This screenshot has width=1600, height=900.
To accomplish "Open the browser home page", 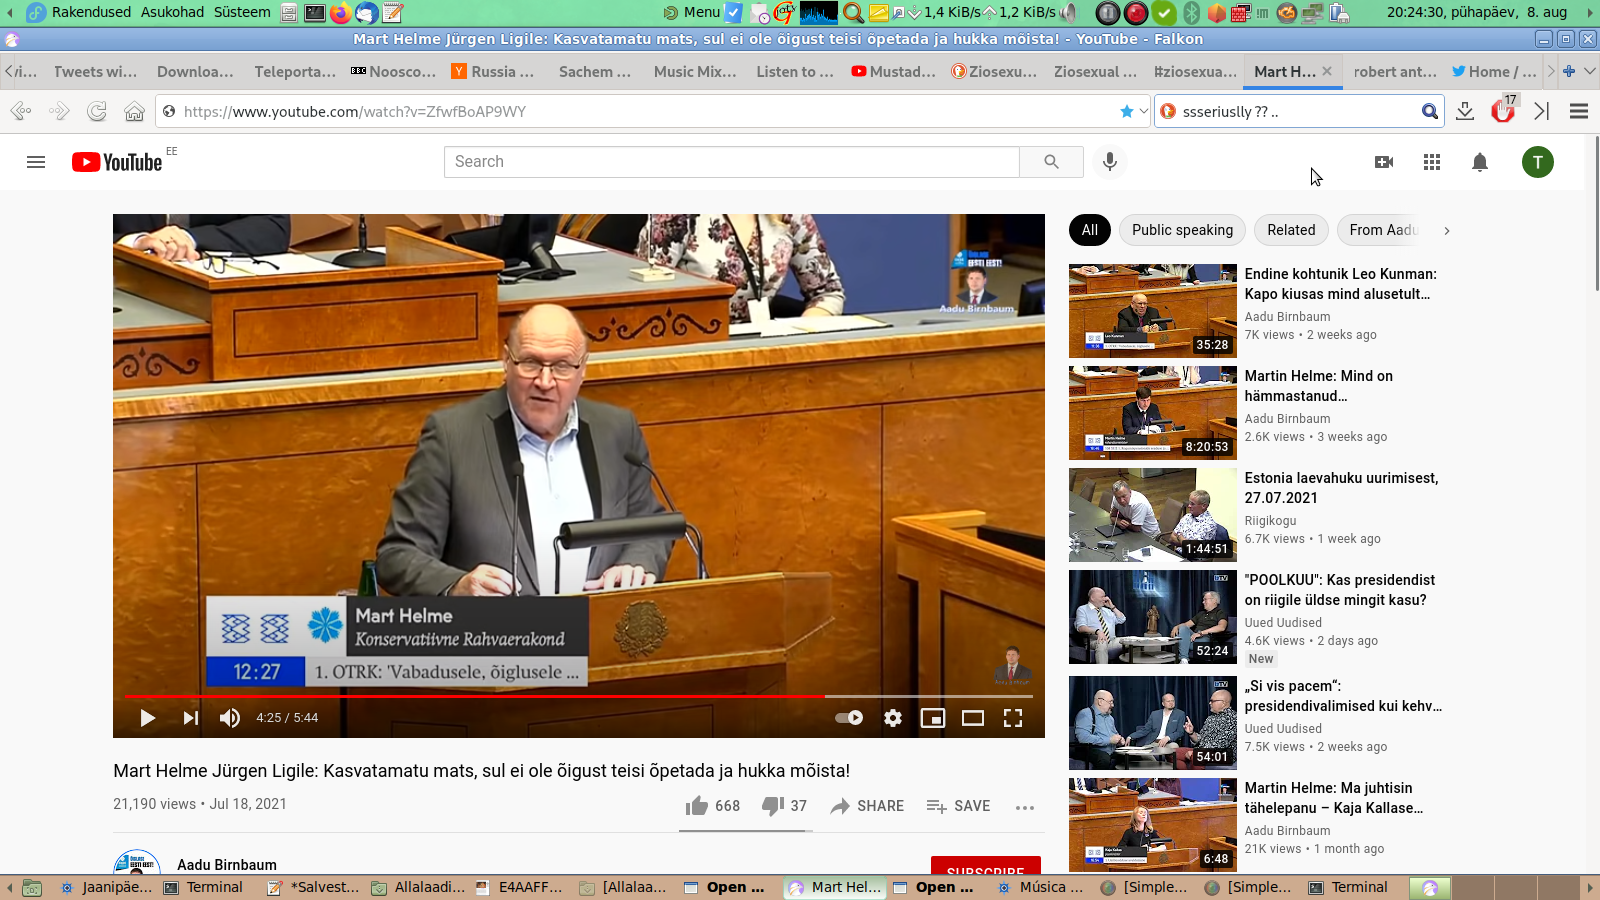I will tap(134, 111).
